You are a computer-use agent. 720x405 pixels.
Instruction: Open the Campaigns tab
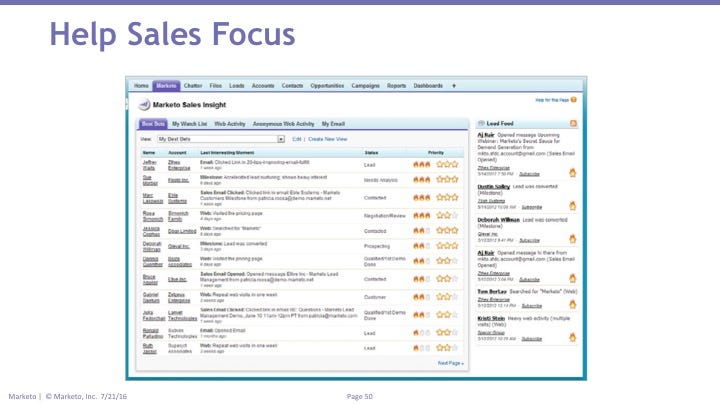pos(366,86)
